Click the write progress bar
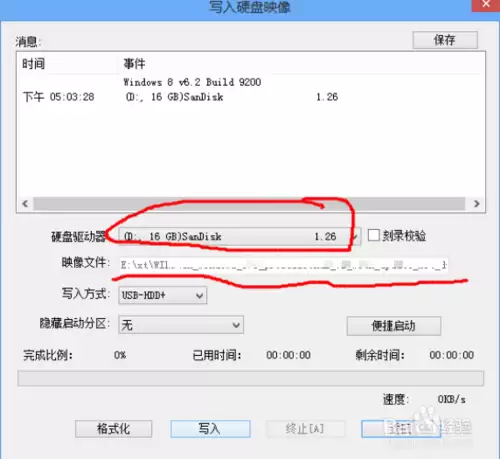Screen dimensions: 500x459 click(x=250, y=379)
